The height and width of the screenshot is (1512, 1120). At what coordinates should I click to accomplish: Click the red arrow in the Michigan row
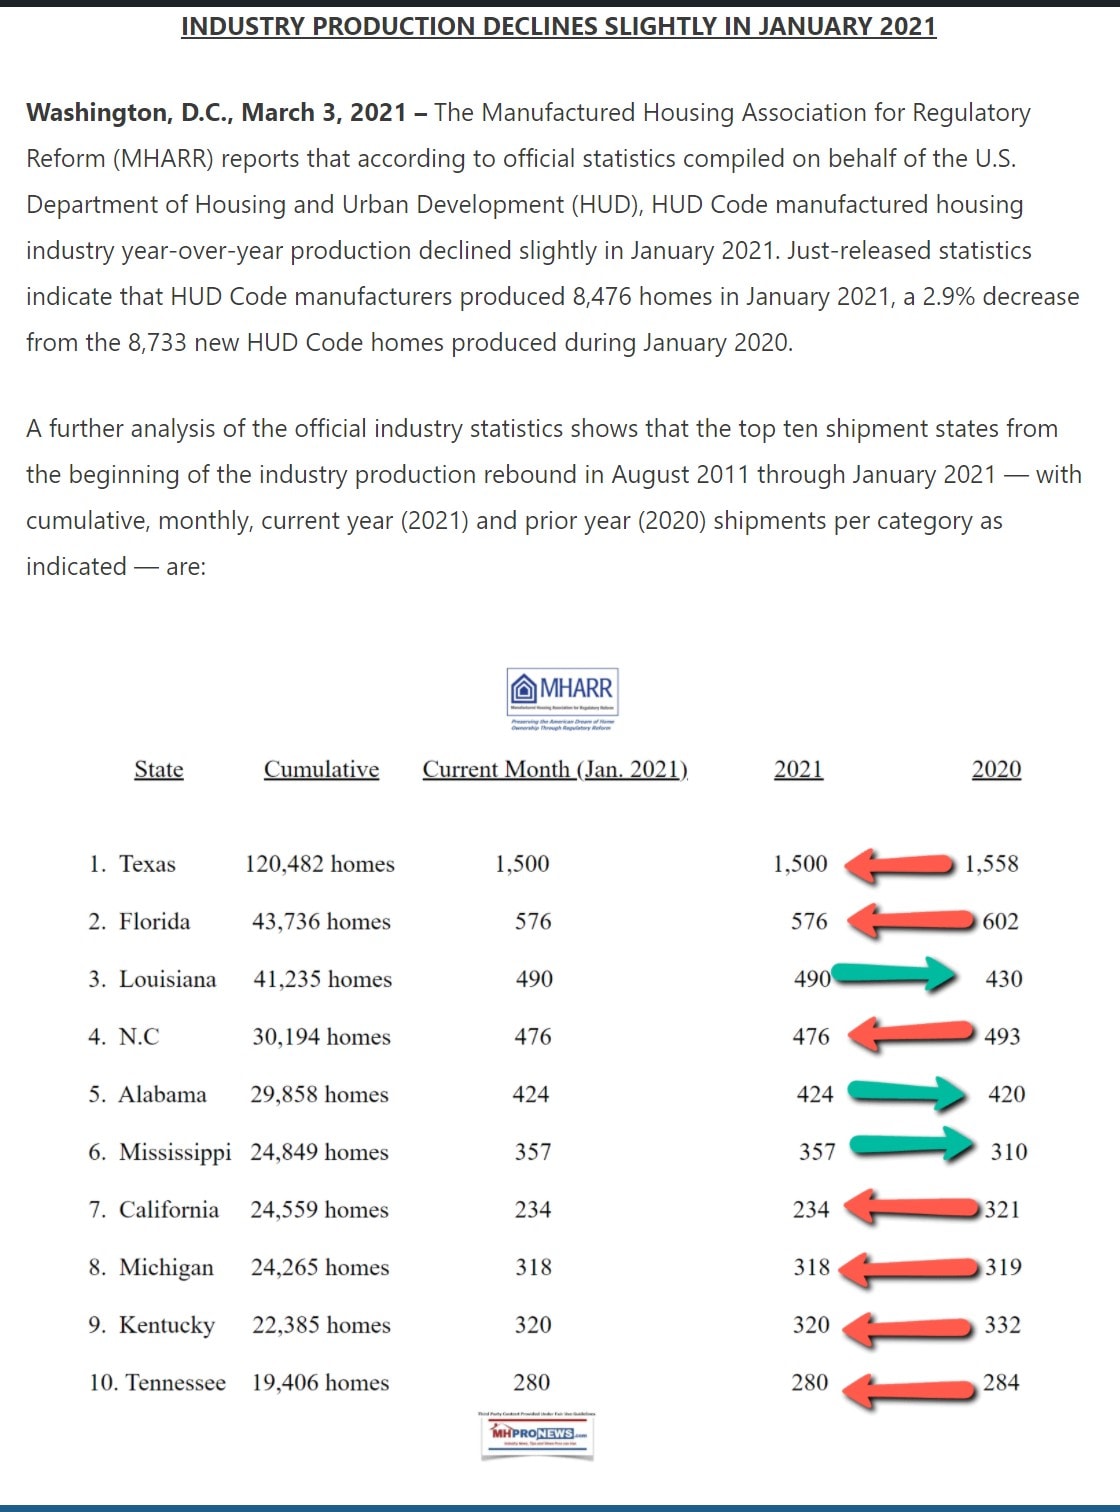click(x=908, y=1268)
